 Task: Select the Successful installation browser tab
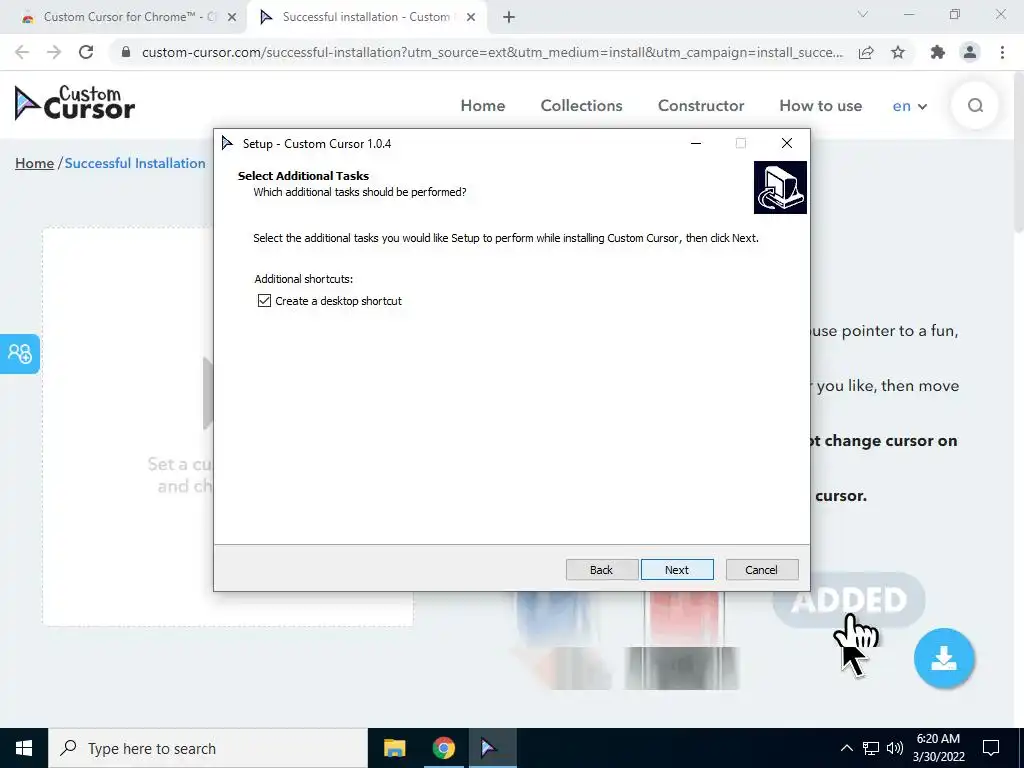(366, 17)
